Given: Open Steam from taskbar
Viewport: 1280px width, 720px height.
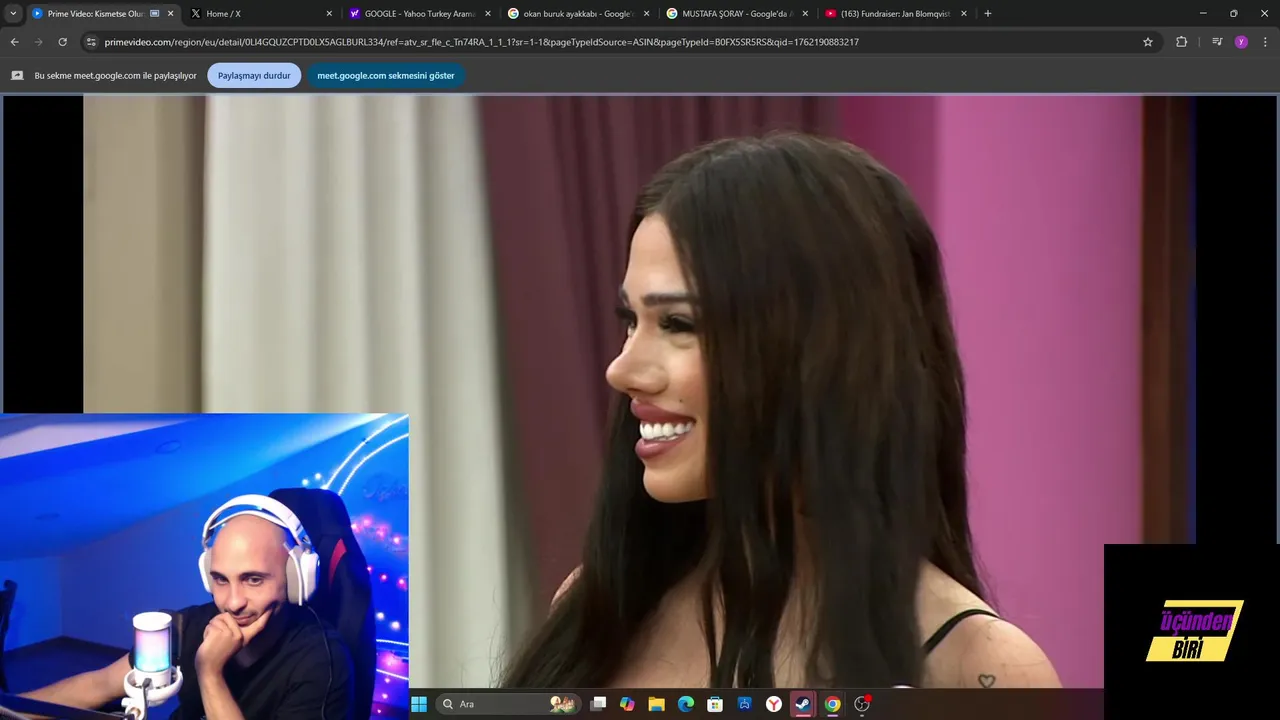Looking at the screenshot, I should coord(803,704).
